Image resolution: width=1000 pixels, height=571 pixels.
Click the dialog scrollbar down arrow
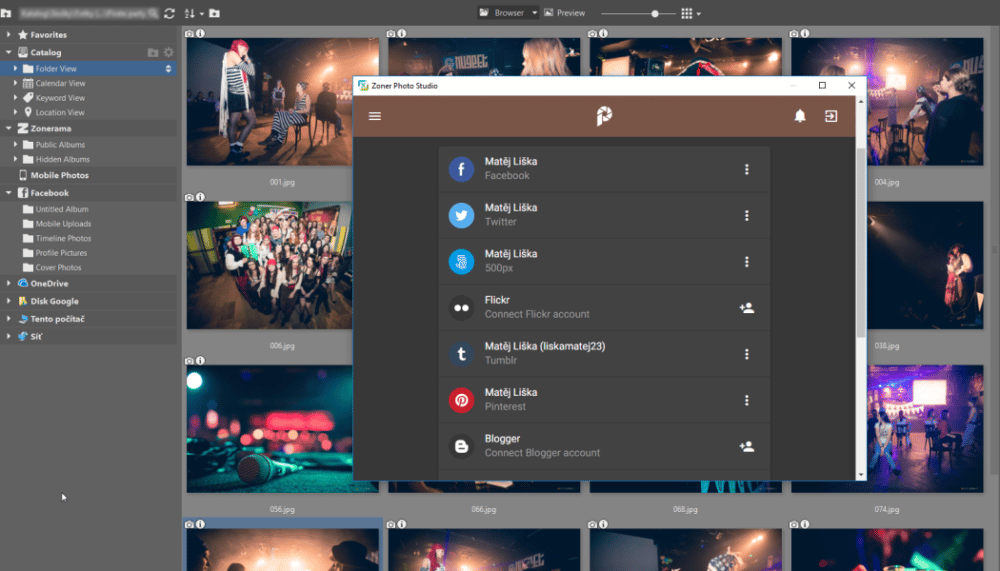tap(861, 475)
